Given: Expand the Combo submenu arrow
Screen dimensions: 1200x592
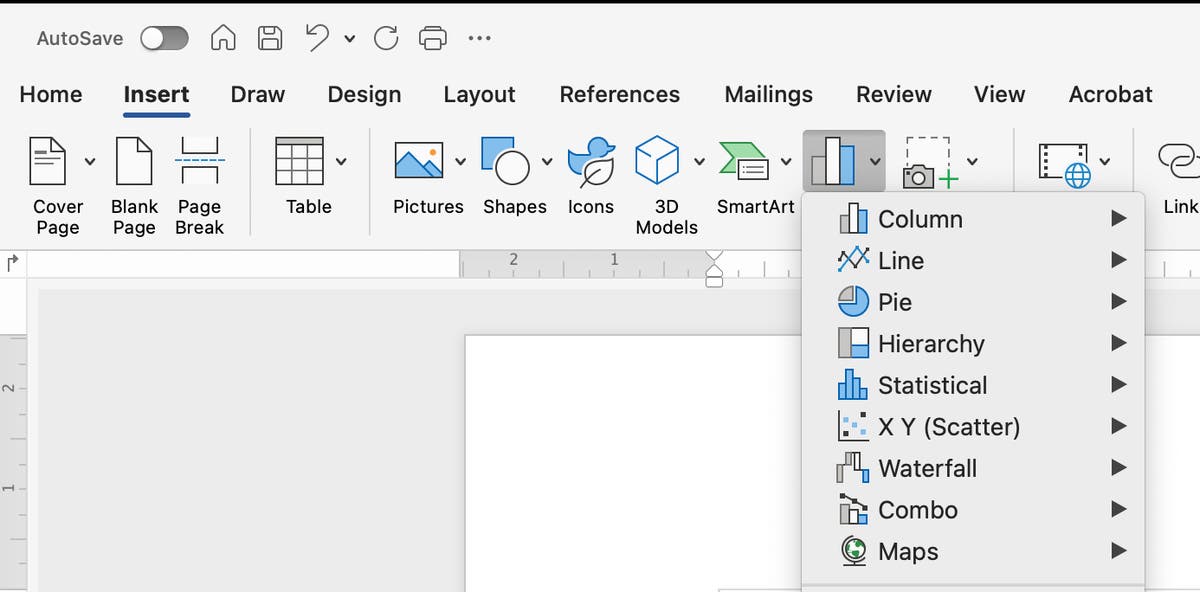Looking at the screenshot, I should (1119, 510).
